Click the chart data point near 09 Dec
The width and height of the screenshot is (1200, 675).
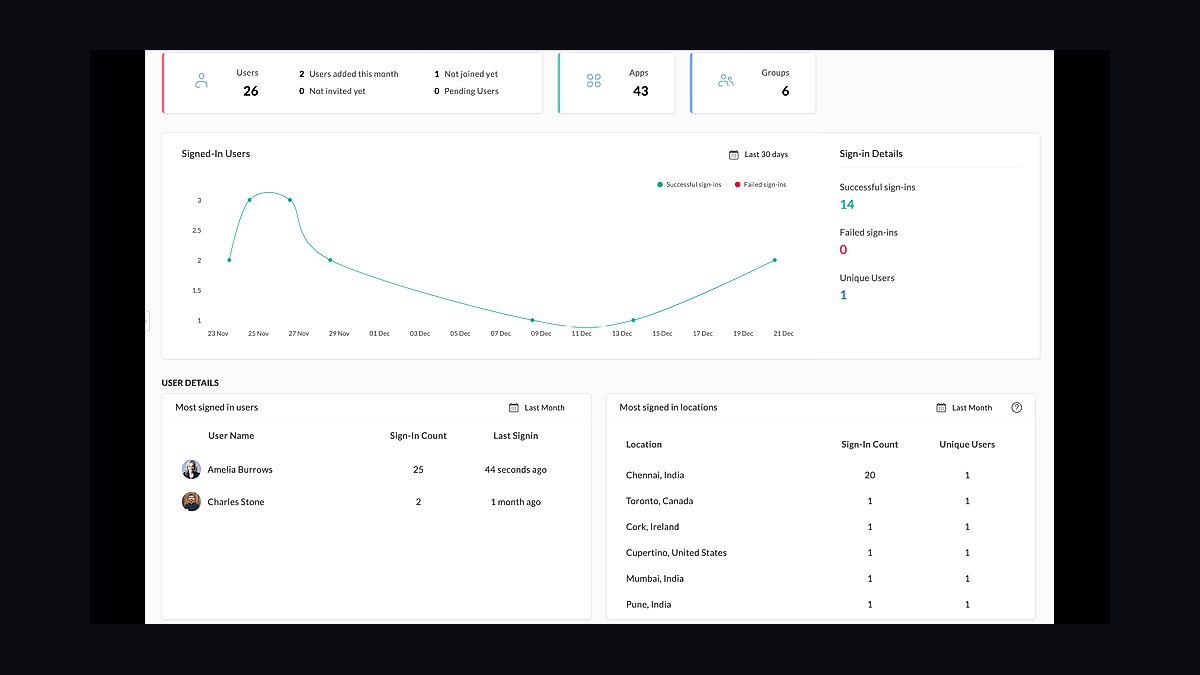(532, 320)
